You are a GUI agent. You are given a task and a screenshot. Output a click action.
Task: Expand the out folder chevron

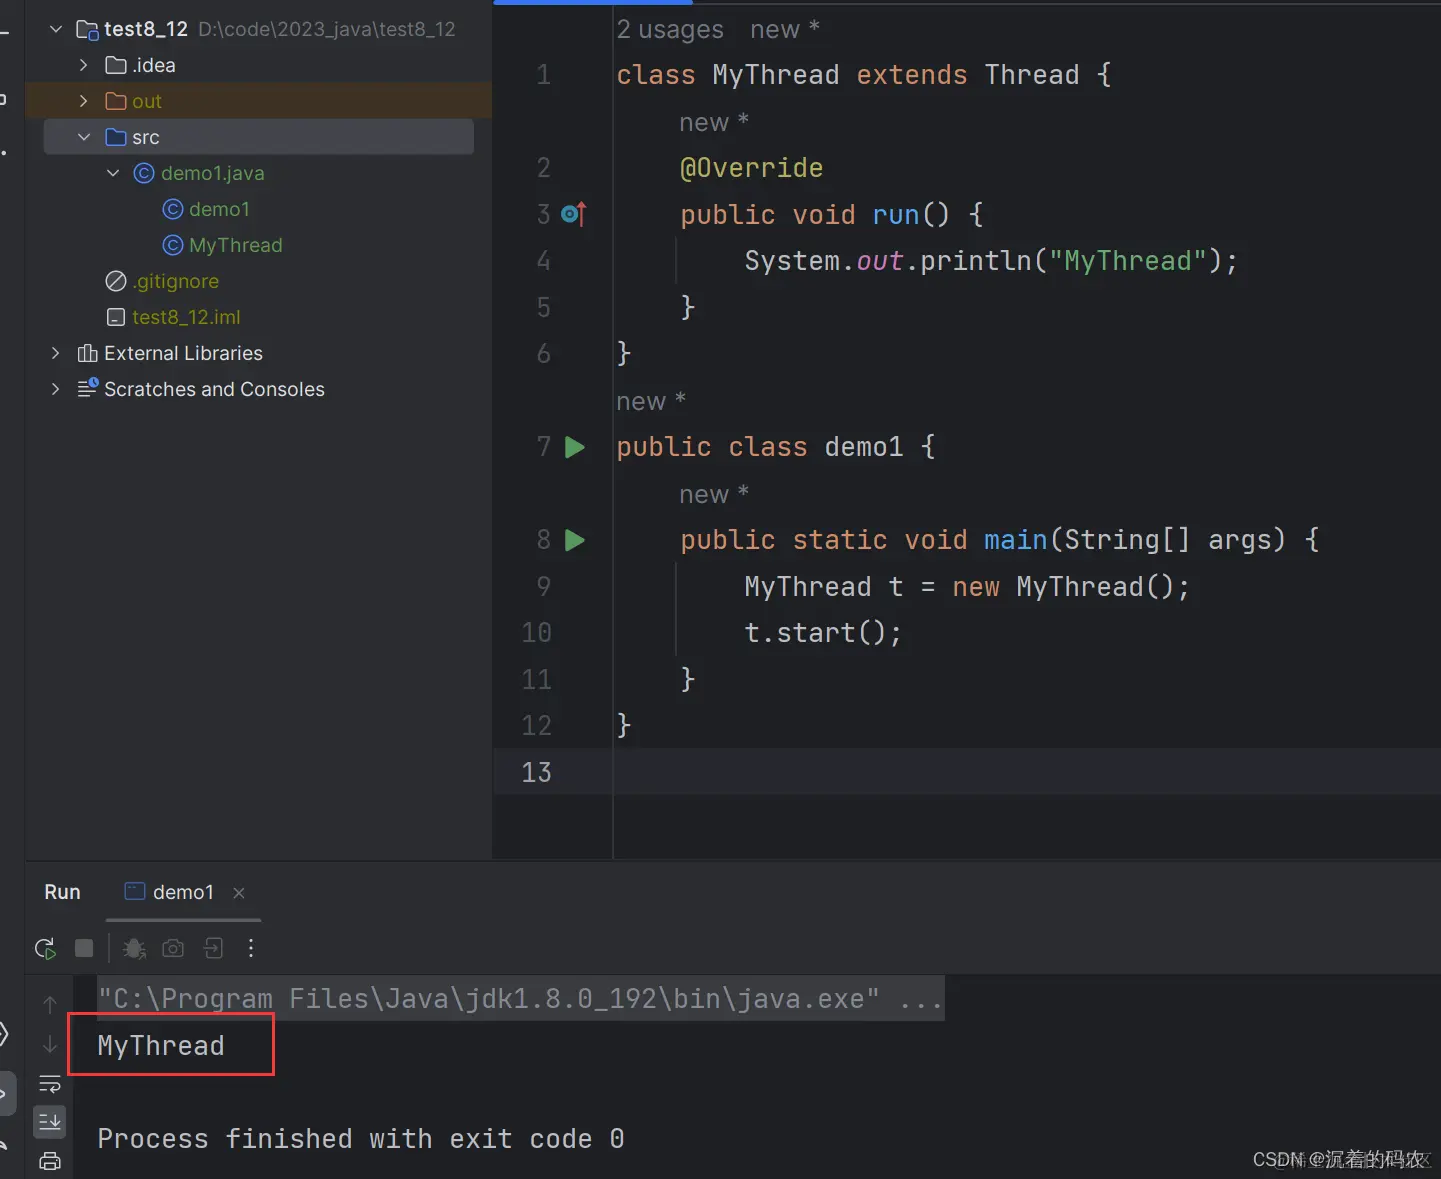(84, 101)
